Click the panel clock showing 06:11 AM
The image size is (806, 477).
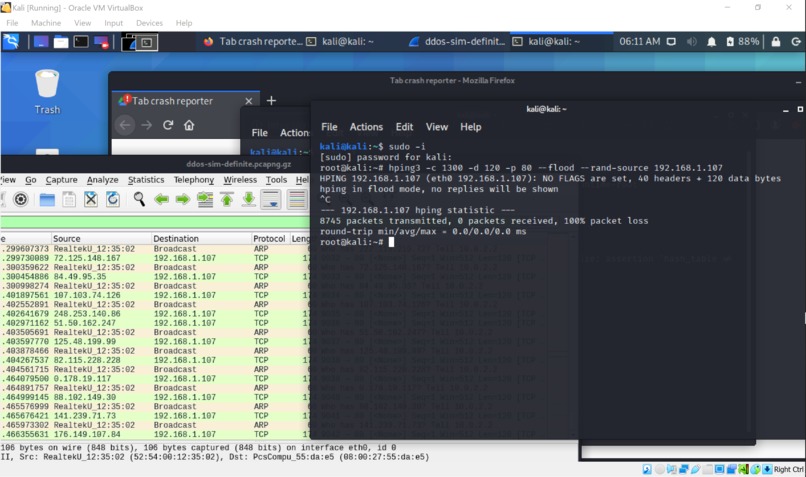tap(639, 42)
